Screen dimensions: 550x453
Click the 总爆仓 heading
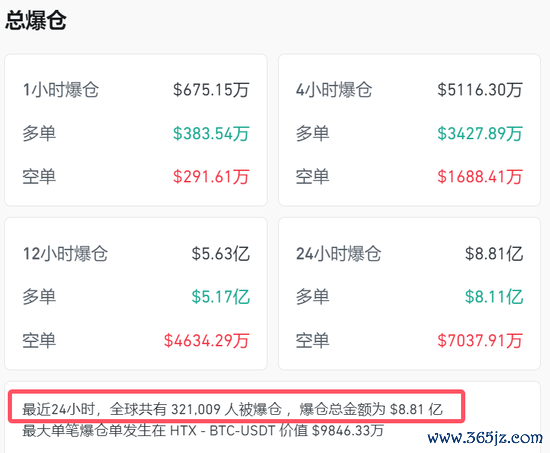[x=35, y=20]
